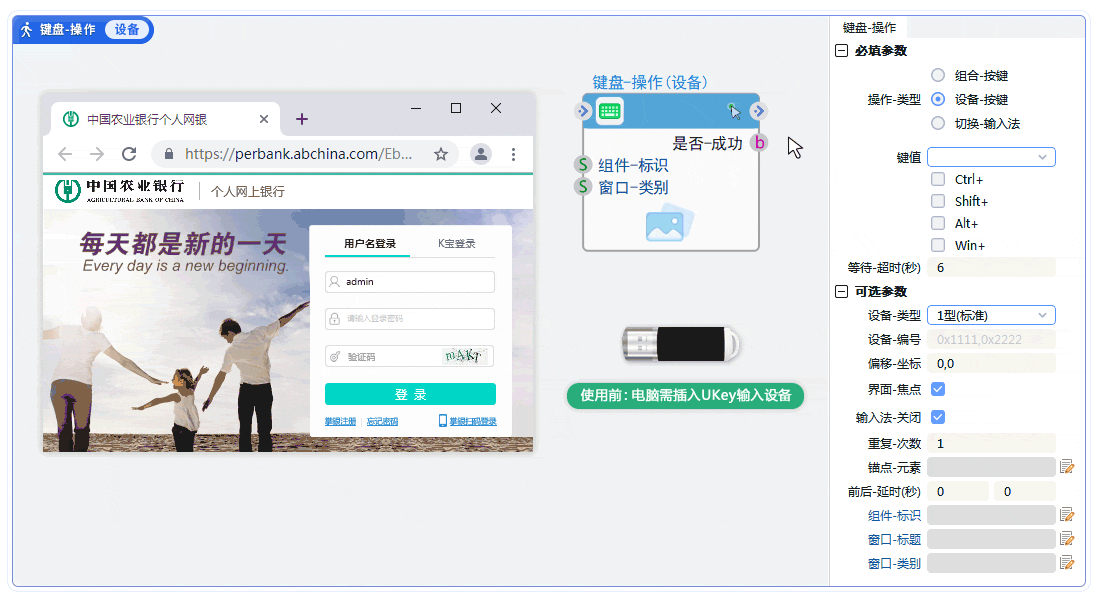Click the image placeholder icon in the node

(669, 223)
